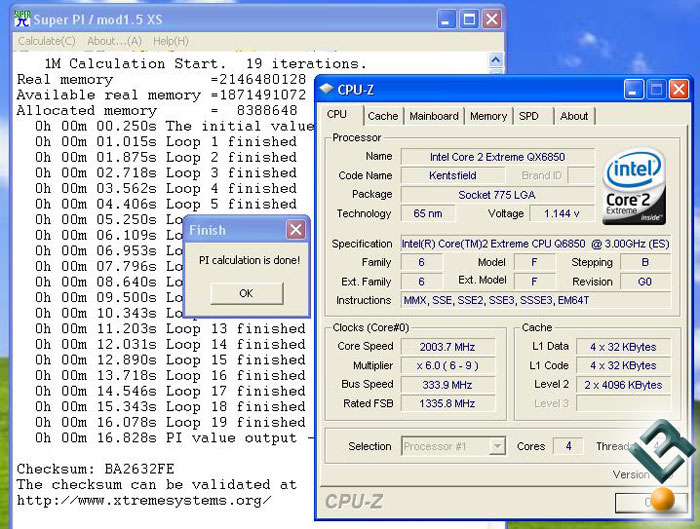Click the Package value Socket 775 LGA

click(x=497, y=195)
